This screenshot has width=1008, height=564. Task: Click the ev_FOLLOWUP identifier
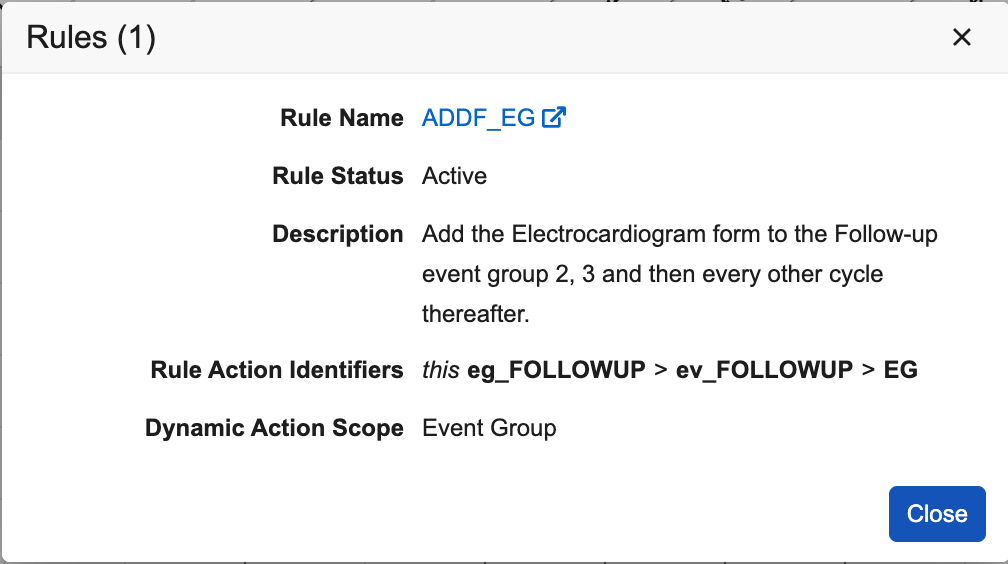pyautogui.click(x=764, y=370)
